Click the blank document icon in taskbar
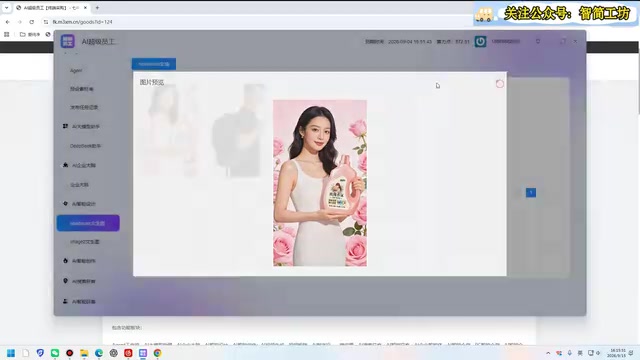The width and height of the screenshot is (640, 360). pyautogui.click(x=25, y=353)
